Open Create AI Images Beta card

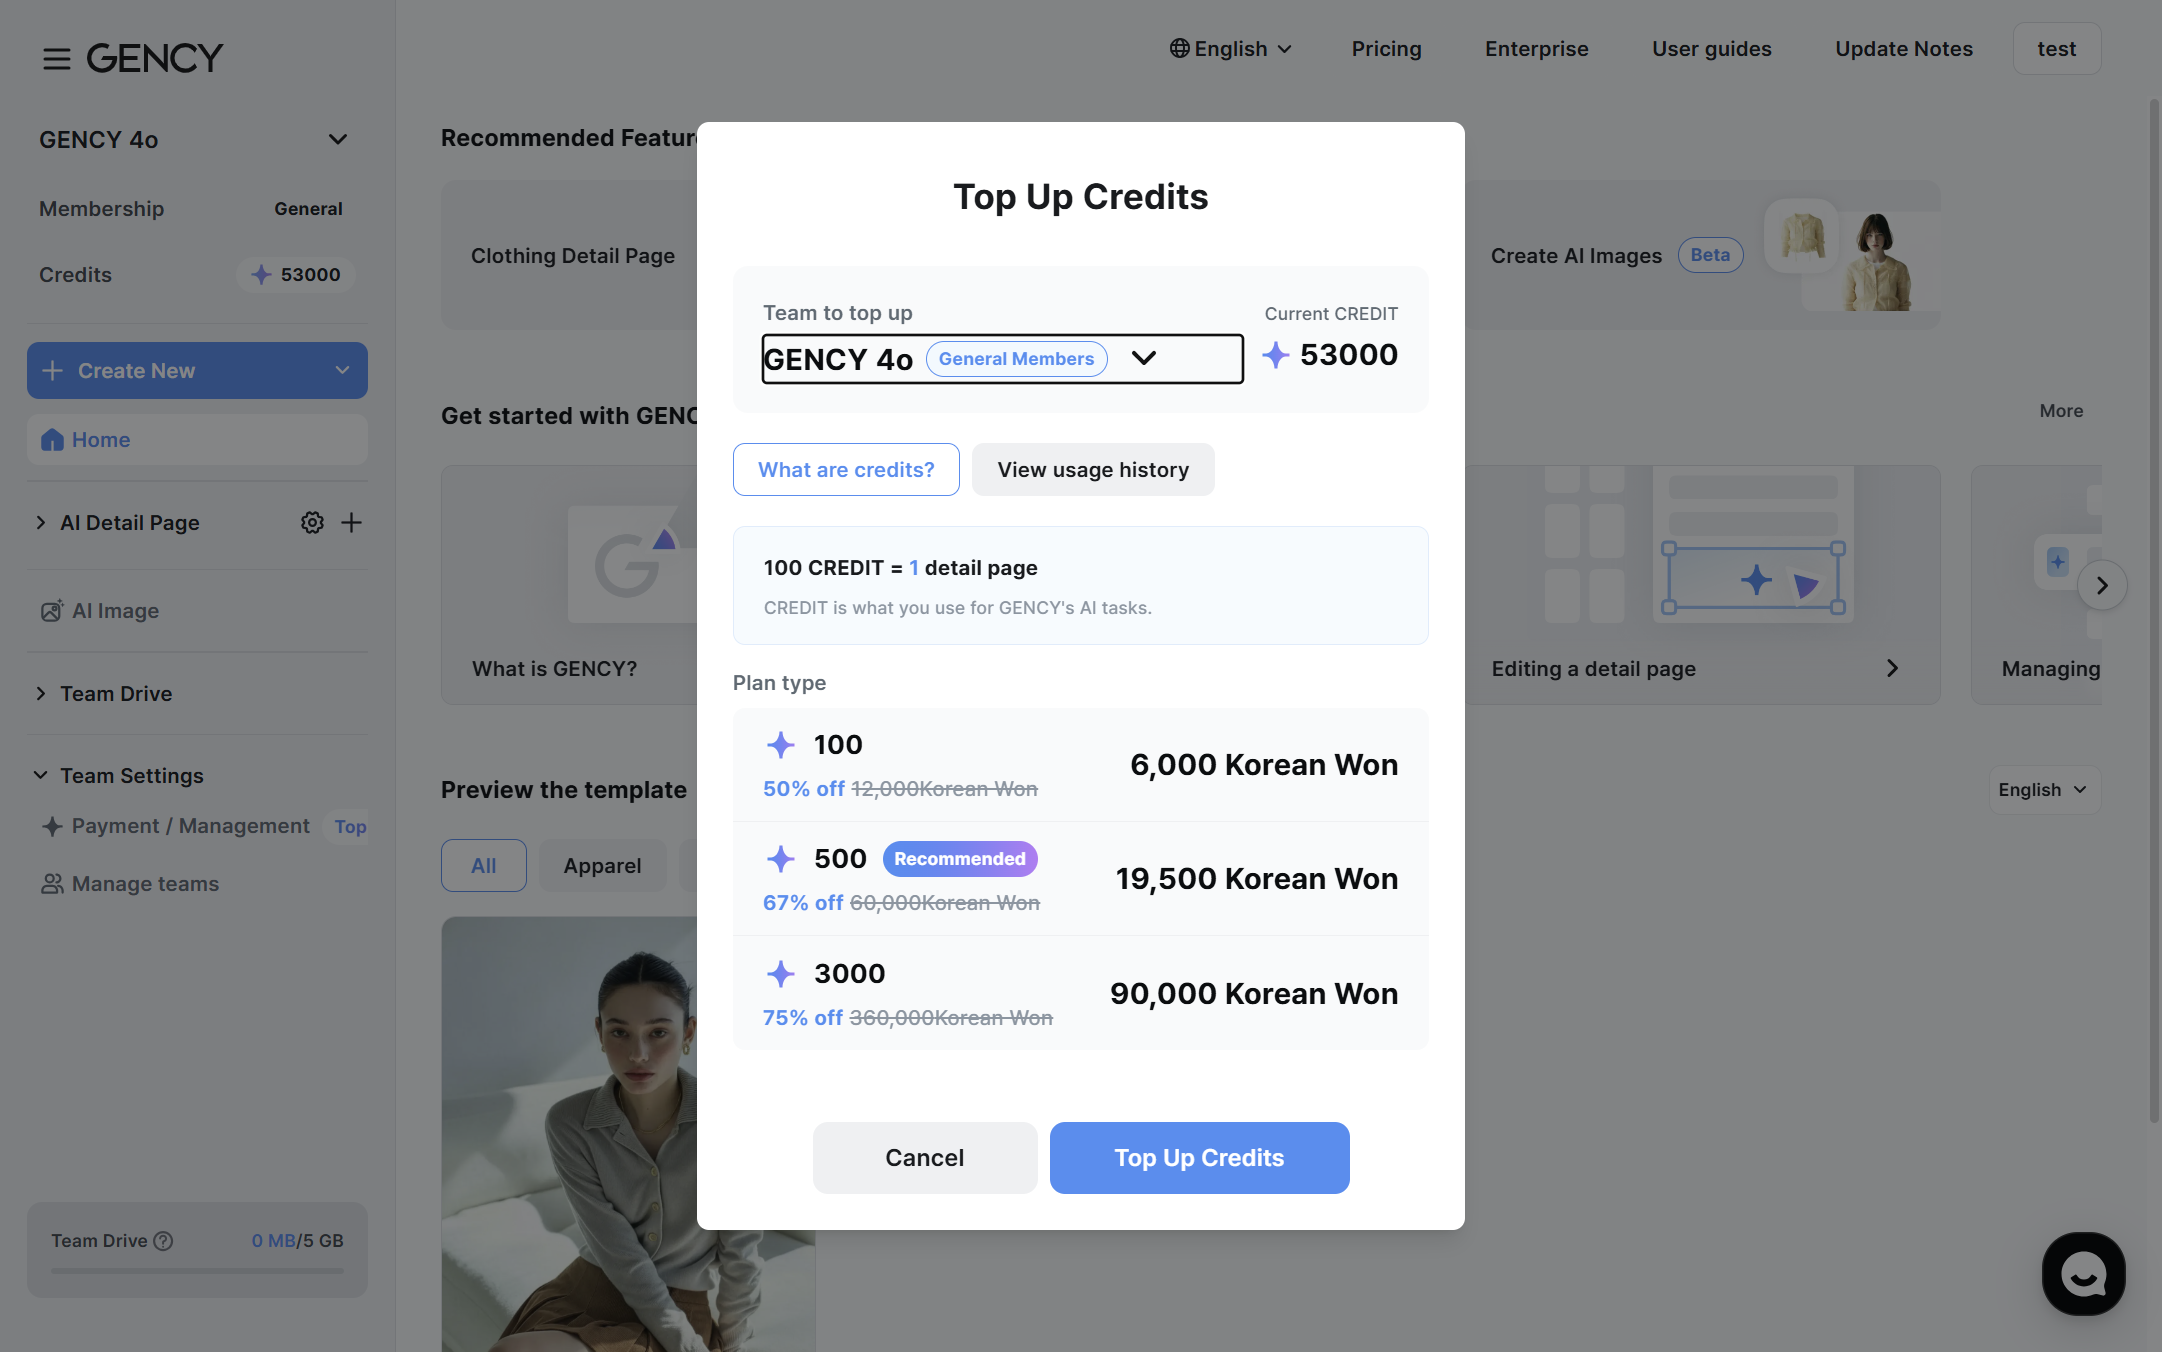1703,255
